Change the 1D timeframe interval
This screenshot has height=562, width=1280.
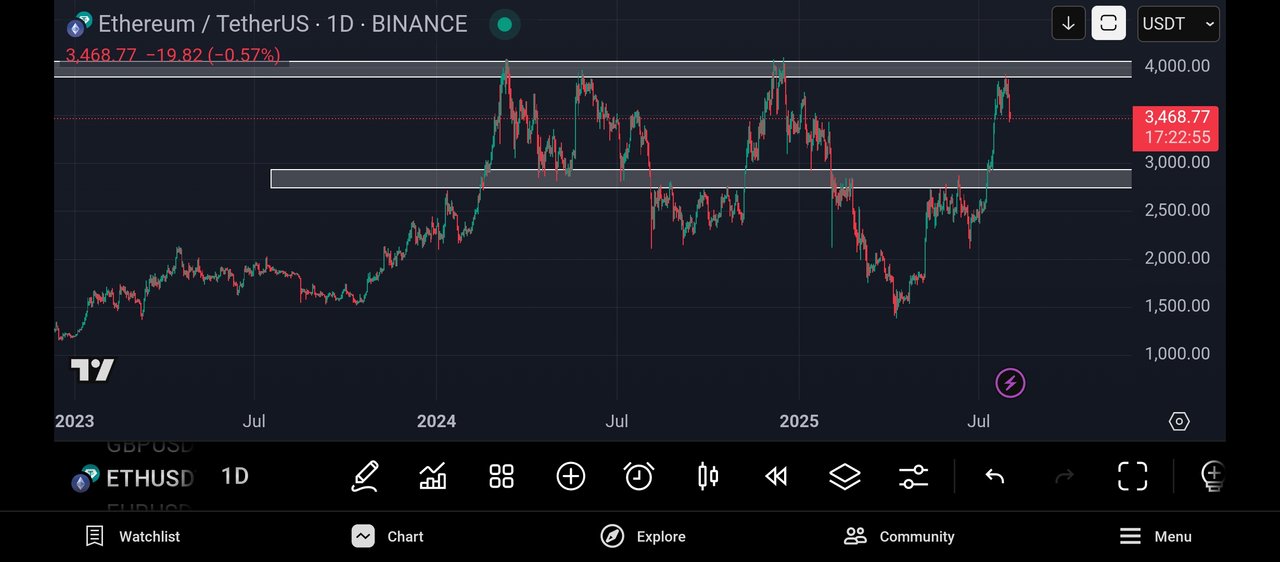pyautogui.click(x=235, y=476)
